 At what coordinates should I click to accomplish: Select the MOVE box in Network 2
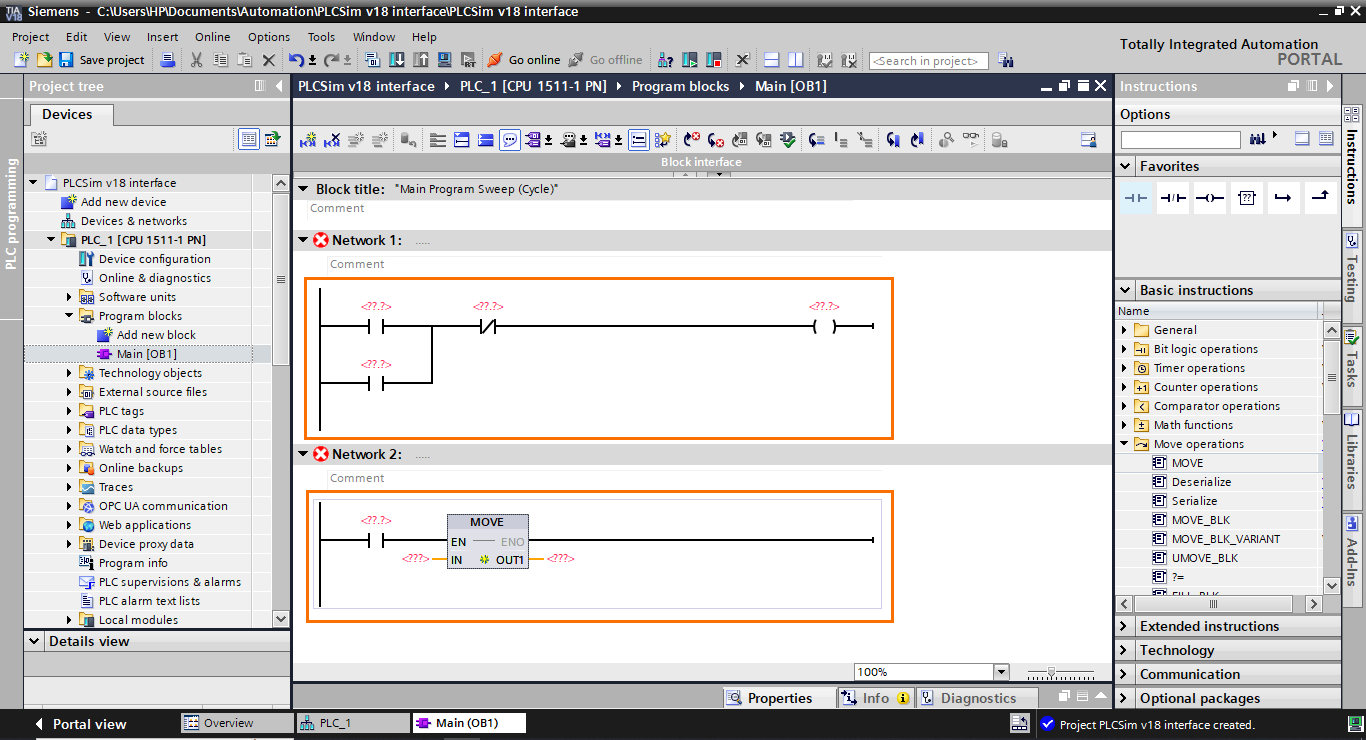tap(487, 541)
